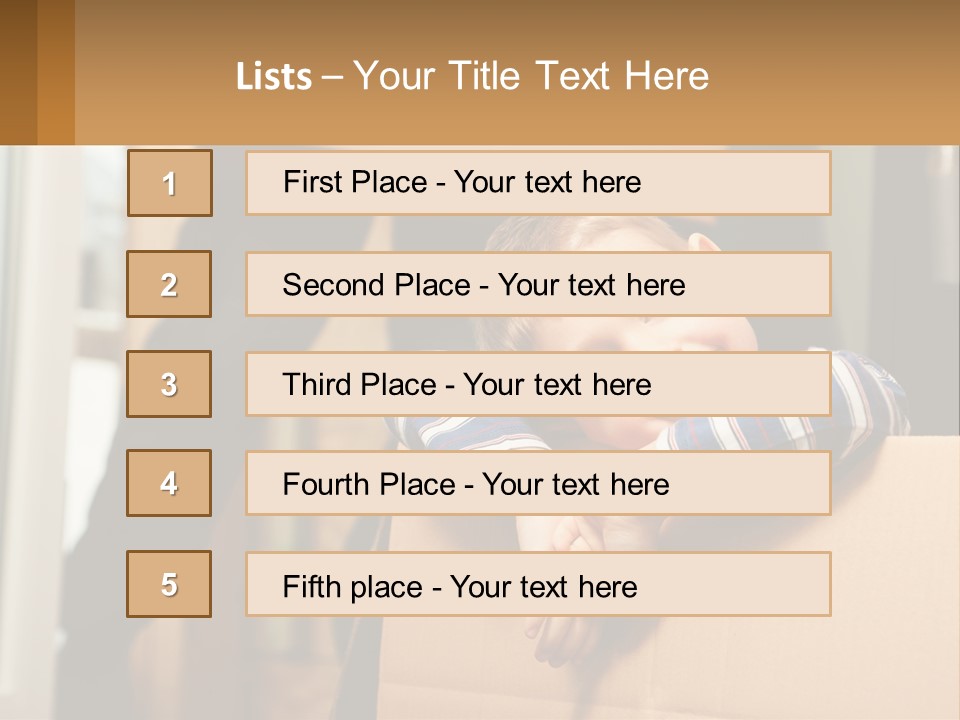This screenshot has width=960, height=720.
Task: Click the number 1 box
Action: (170, 183)
